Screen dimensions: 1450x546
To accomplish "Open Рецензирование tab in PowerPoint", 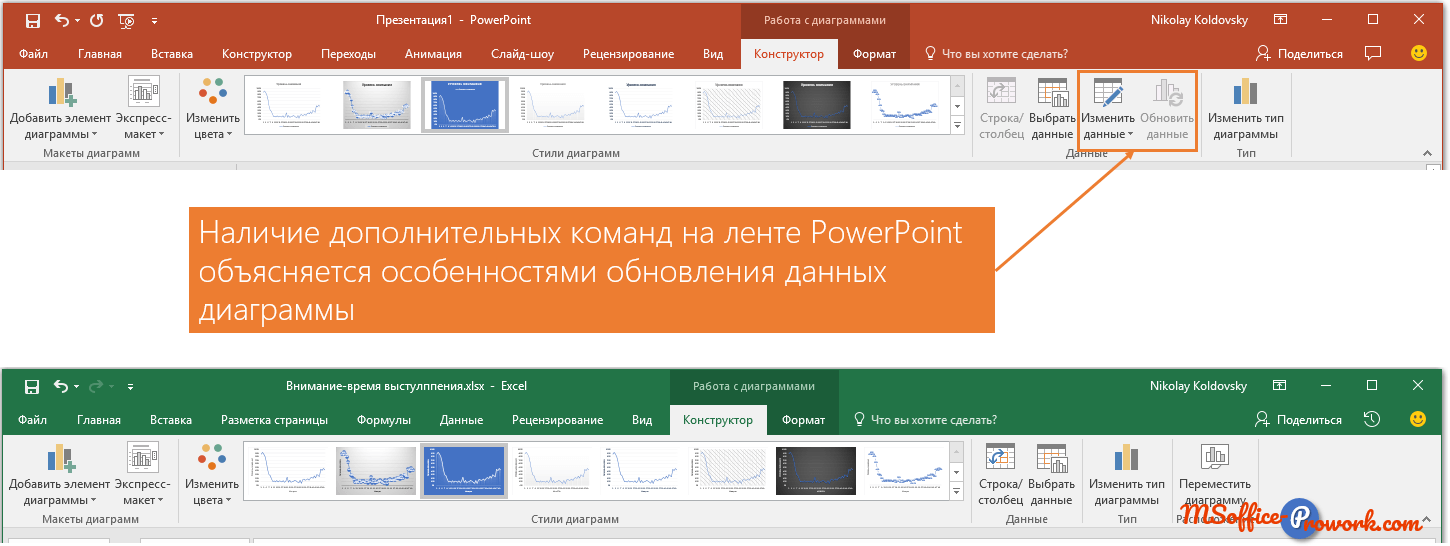I will [x=628, y=54].
